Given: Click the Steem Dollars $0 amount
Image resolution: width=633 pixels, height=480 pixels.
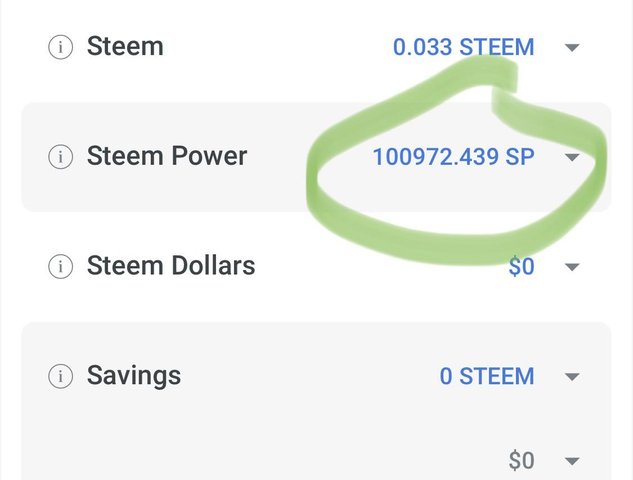Looking at the screenshot, I should click(x=521, y=267).
